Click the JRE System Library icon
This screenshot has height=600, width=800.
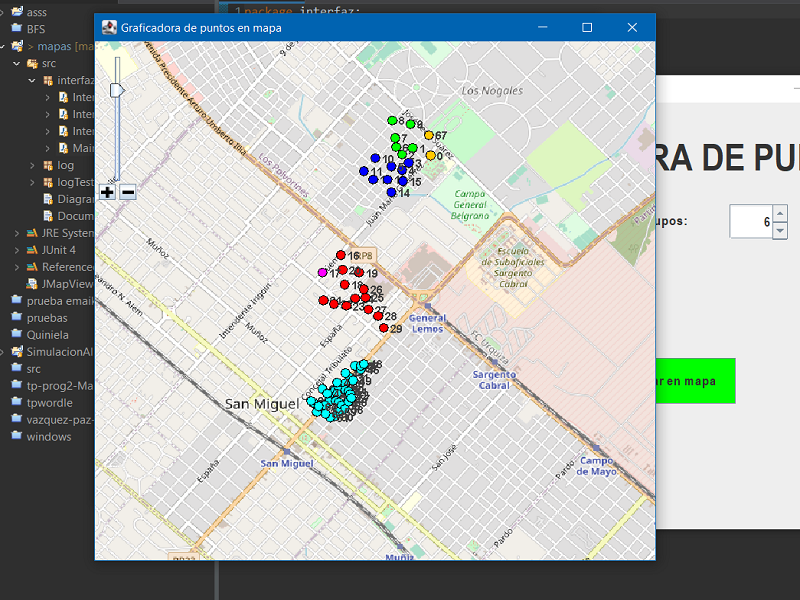30,232
